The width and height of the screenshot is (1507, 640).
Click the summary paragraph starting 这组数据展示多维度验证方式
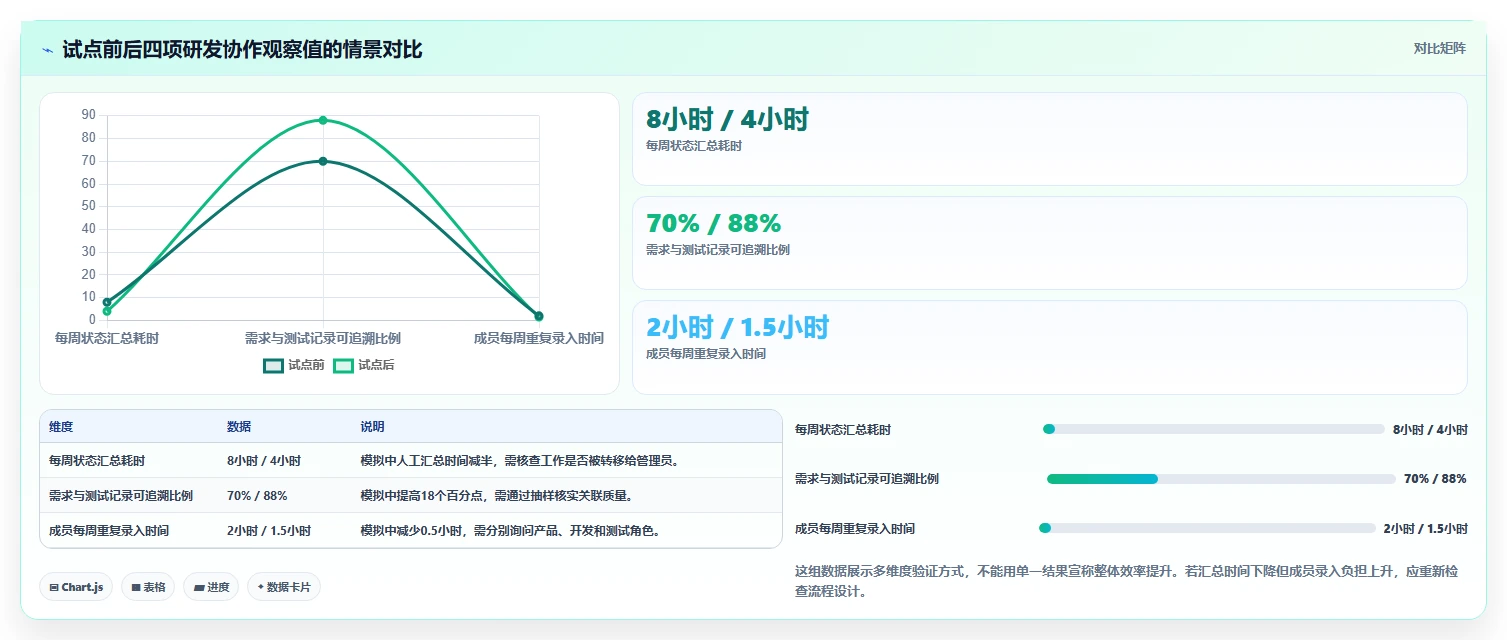[x=1129, y=581]
